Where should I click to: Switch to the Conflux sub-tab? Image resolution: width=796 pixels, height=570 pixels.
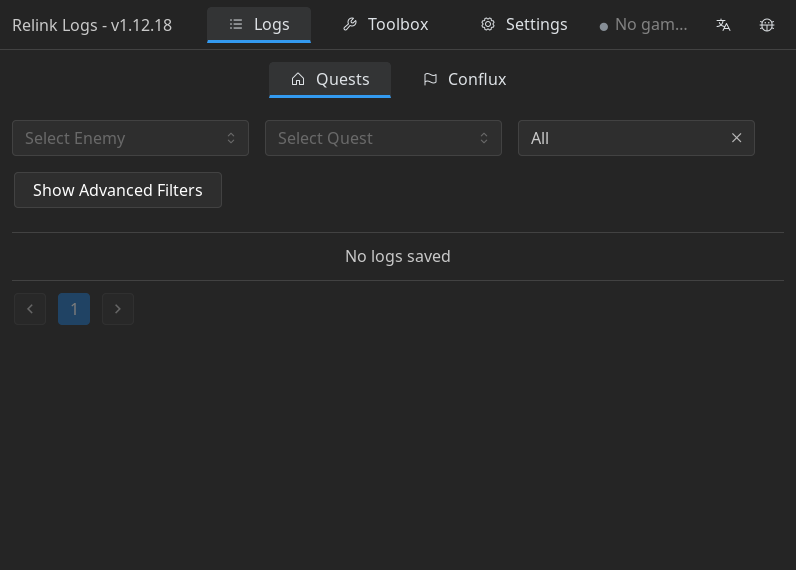point(465,80)
